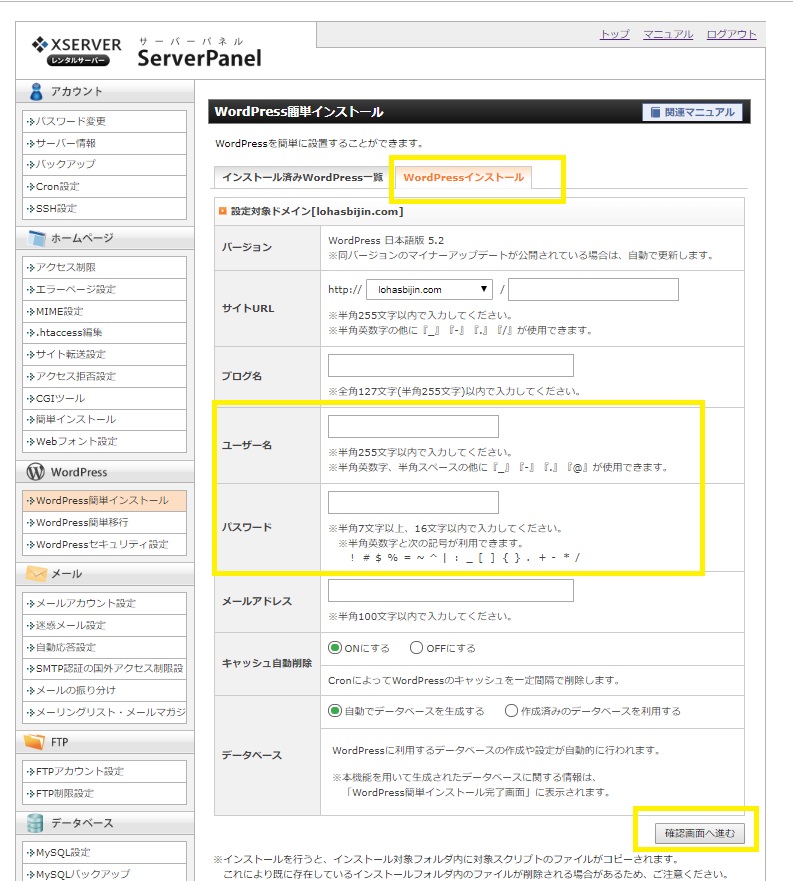This screenshot has height=881, width=793.
Task: Click the XSERVER logo
Action: (x=77, y=52)
